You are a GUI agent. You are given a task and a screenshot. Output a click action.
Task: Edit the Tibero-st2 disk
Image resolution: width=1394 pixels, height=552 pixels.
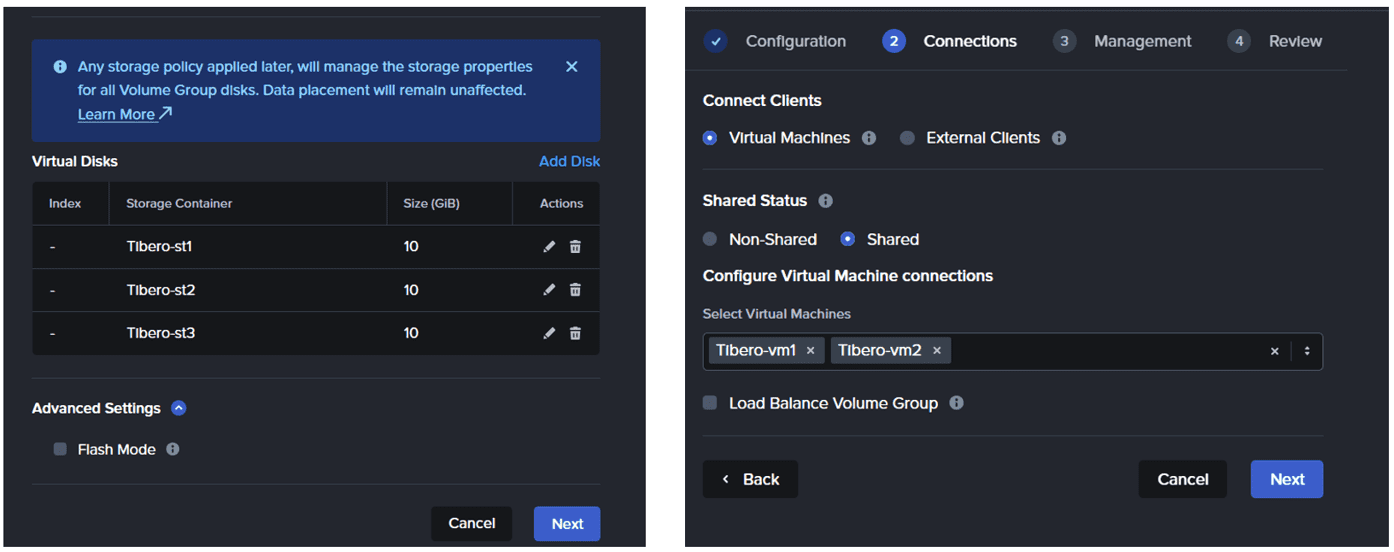[549, 290]
